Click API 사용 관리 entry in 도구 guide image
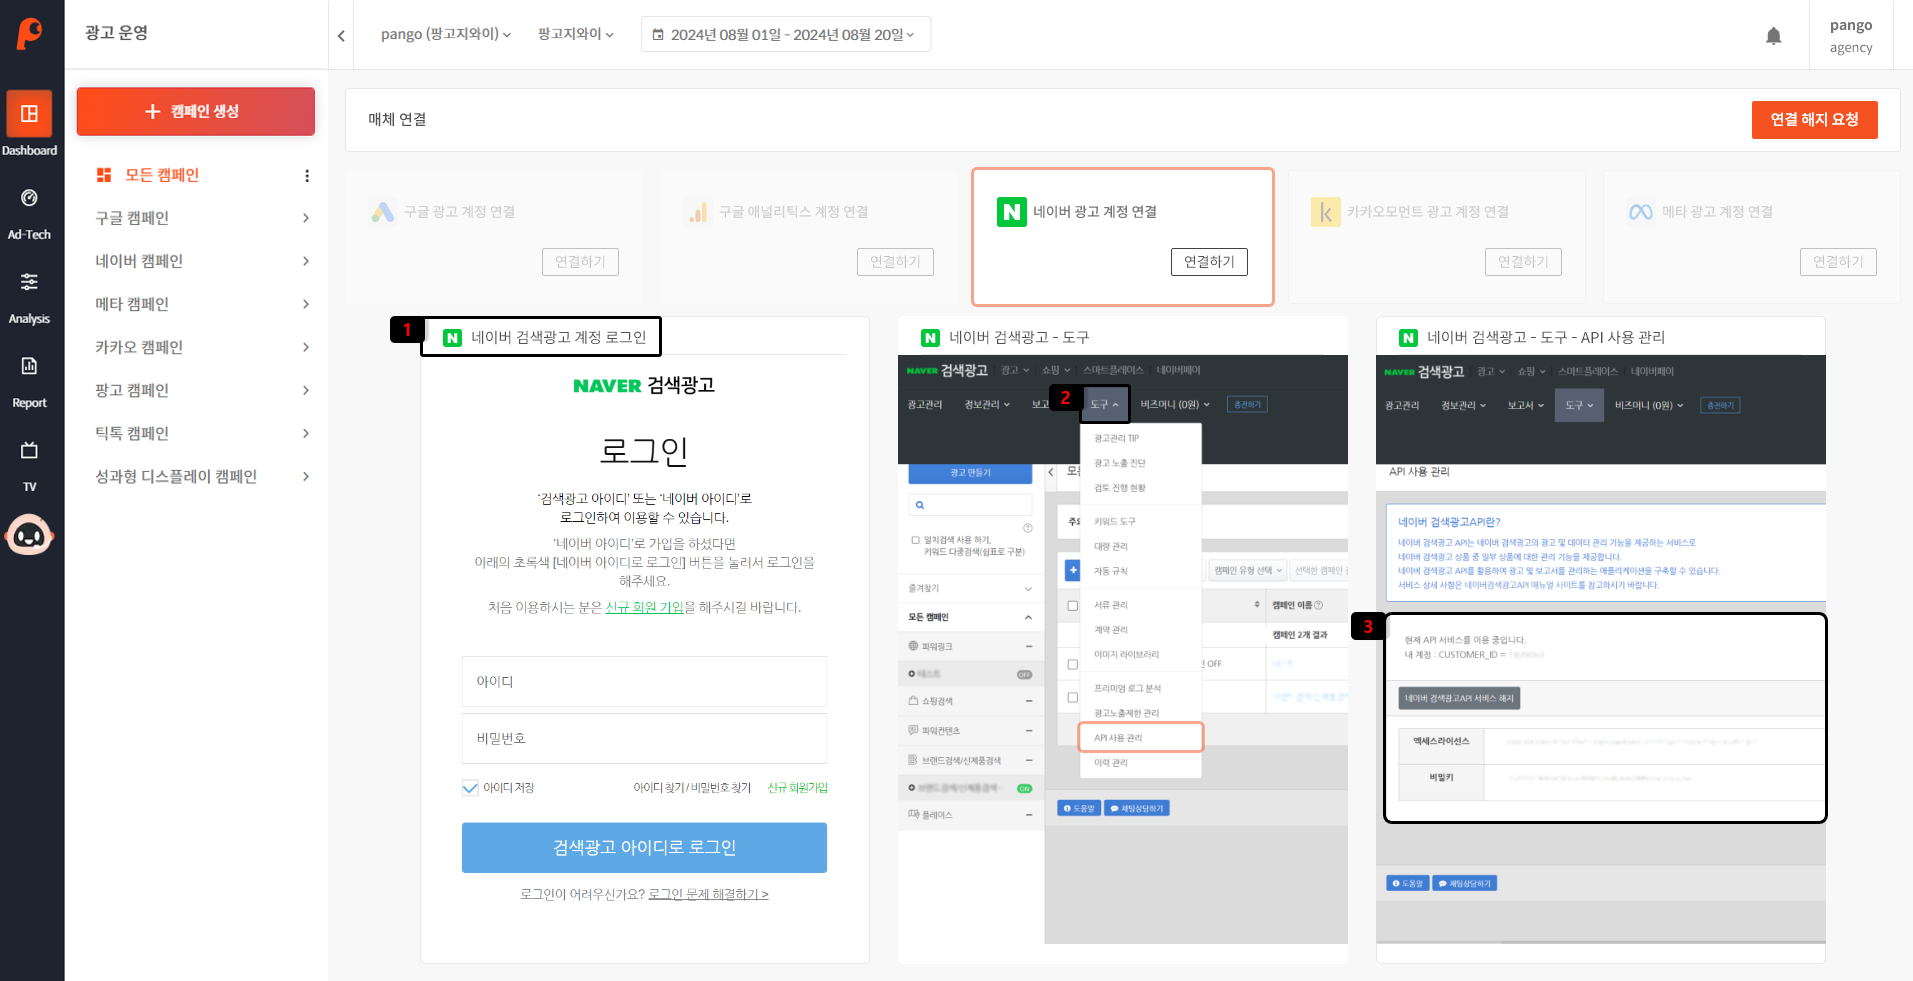 (x=1141, y=737)
